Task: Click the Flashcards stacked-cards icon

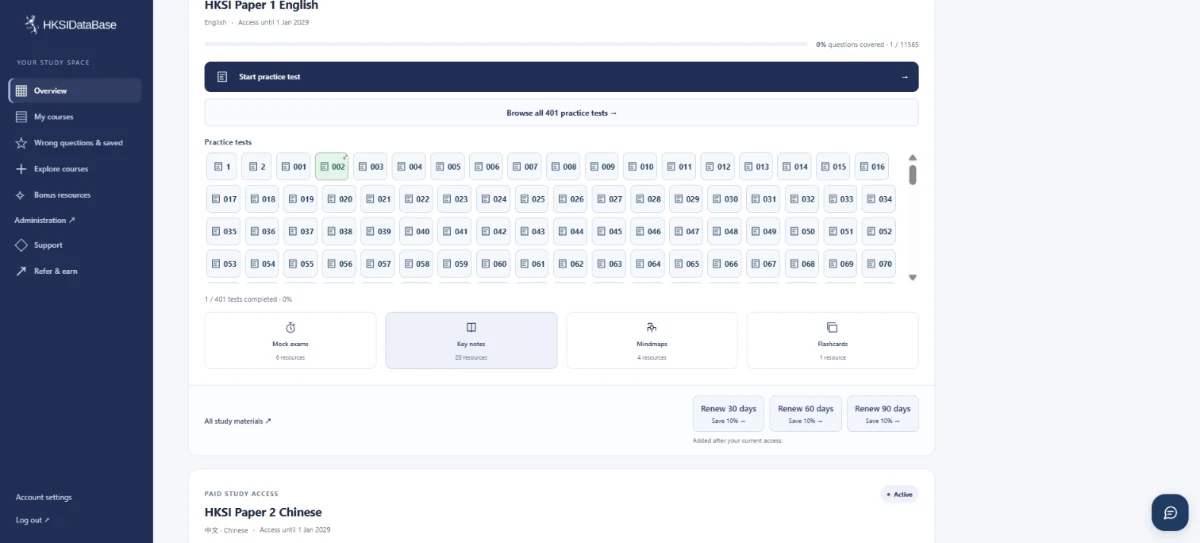Action: click(x=832, y=327)
